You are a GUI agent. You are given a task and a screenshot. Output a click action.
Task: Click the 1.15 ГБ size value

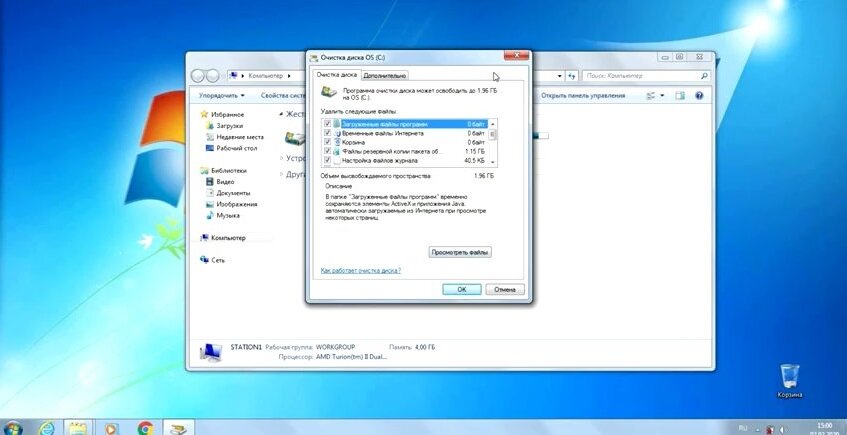point(474,151)
